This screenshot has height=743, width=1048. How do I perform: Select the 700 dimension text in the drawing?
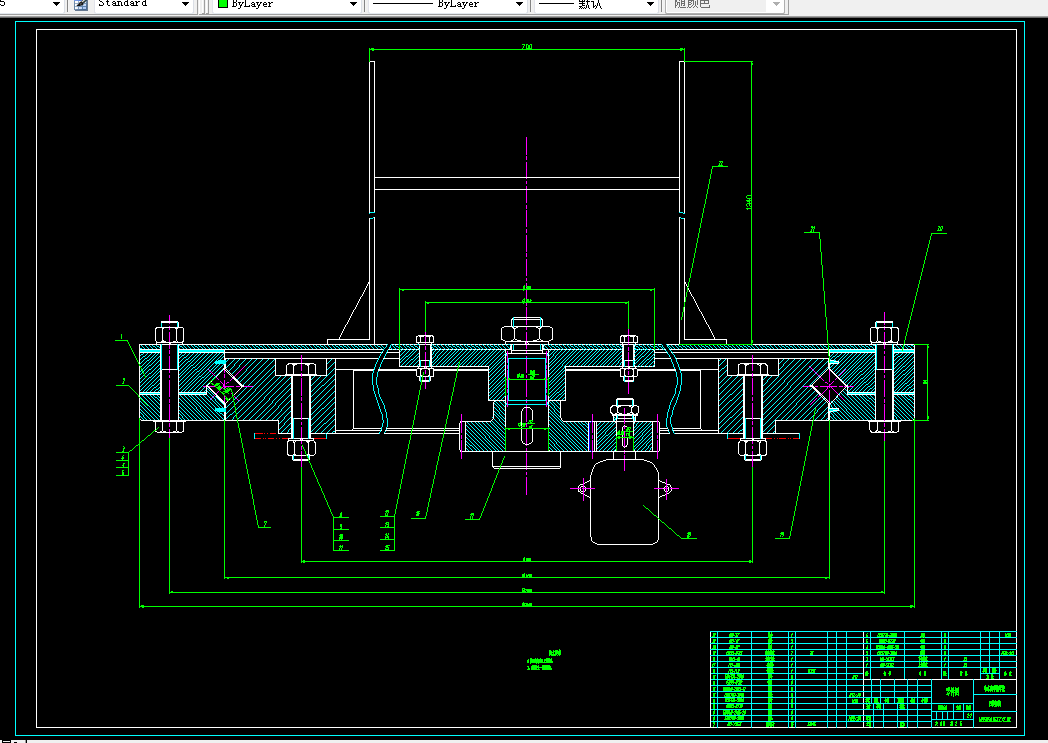[527, 47]
